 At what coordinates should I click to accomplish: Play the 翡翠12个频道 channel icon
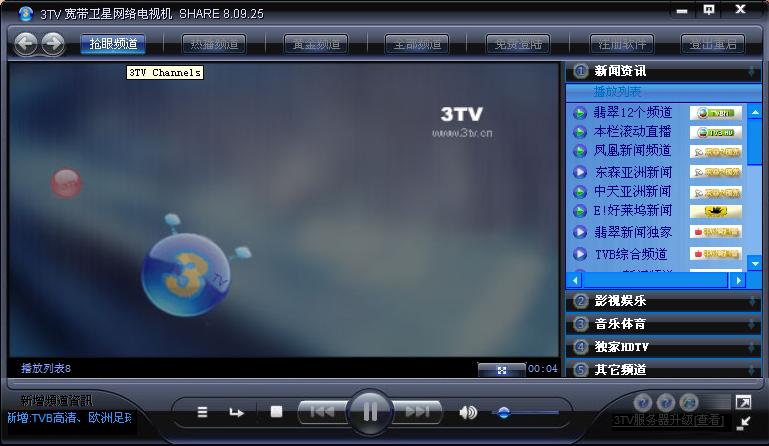[x=580, y=113]
